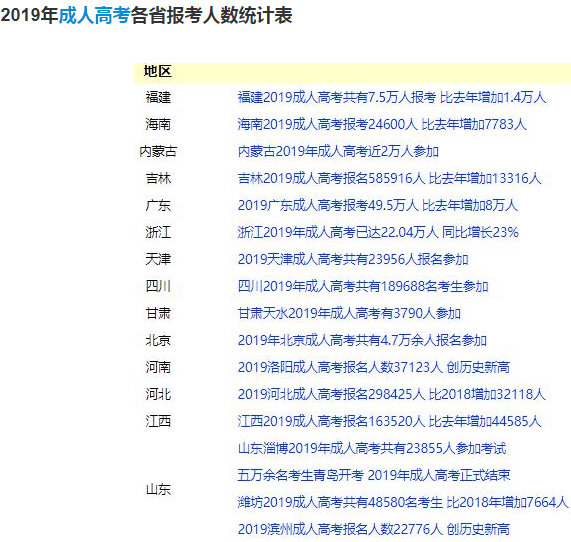The height and width of the screenshot is (542, 571).
Task: Open the 2019年北京成人高考共有4.7万余人报名参加 link
Action: click(x=362, y=340)
